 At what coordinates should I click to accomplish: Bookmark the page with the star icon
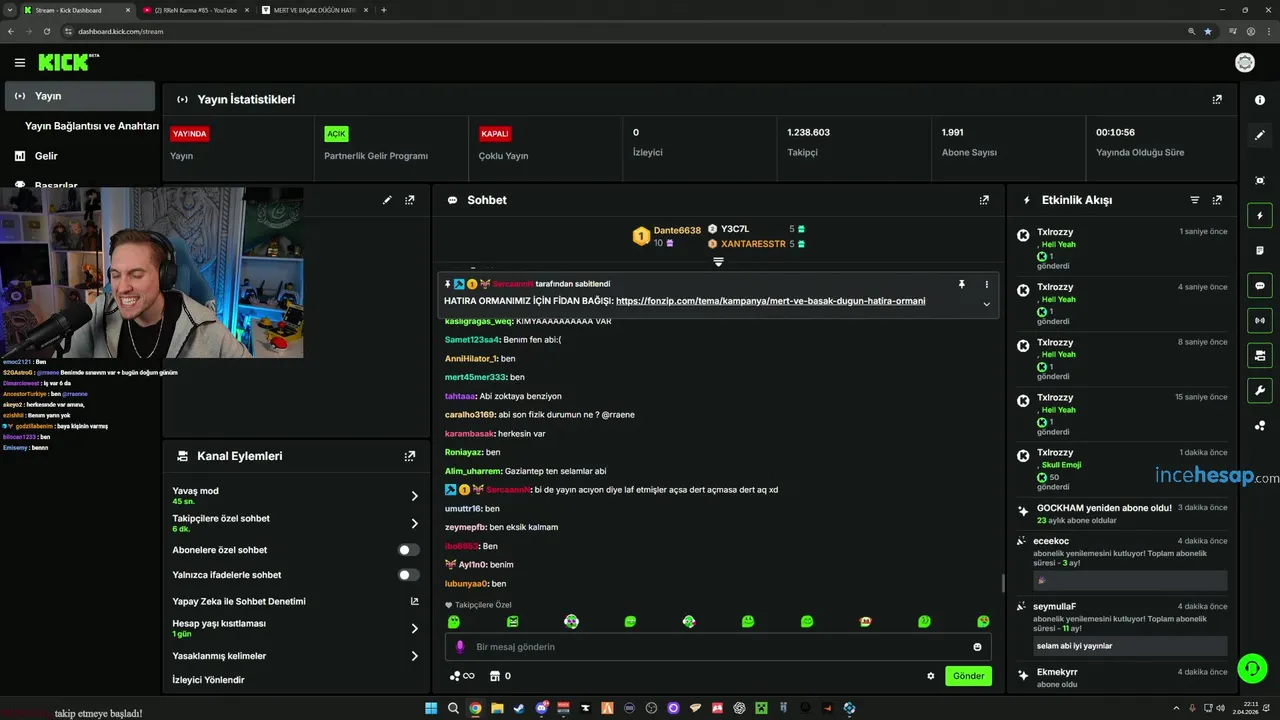coord(1208,31)
